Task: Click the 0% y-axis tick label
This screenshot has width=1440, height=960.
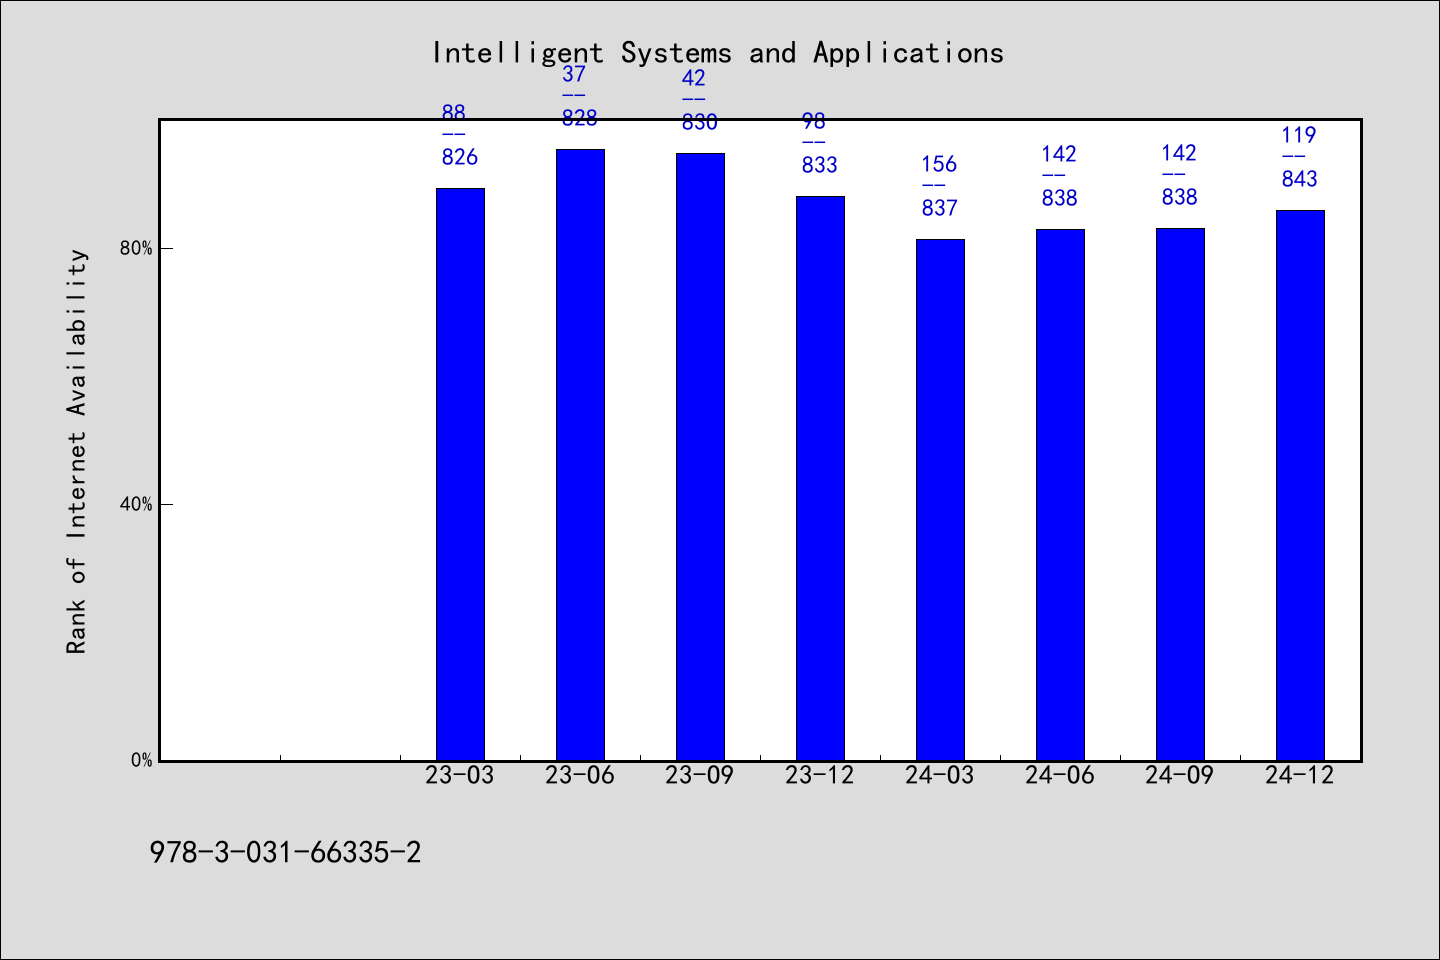Action: 142,760
